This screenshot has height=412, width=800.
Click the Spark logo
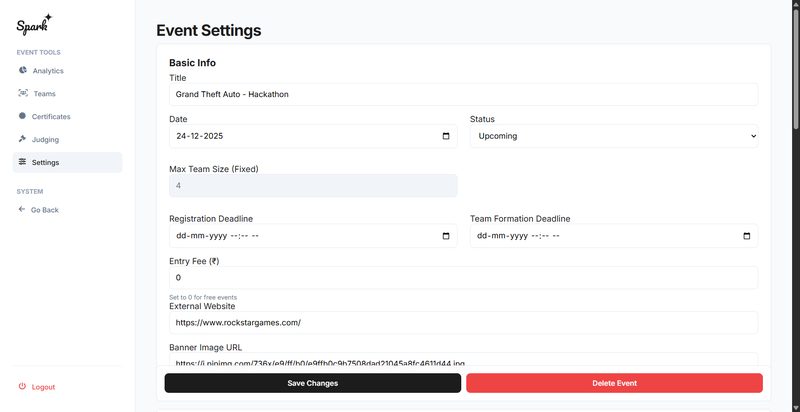click(x=34, y=25)
